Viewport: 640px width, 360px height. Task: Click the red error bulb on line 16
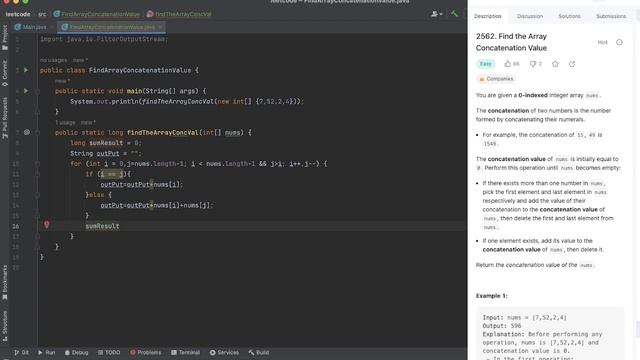click(47, 225)
